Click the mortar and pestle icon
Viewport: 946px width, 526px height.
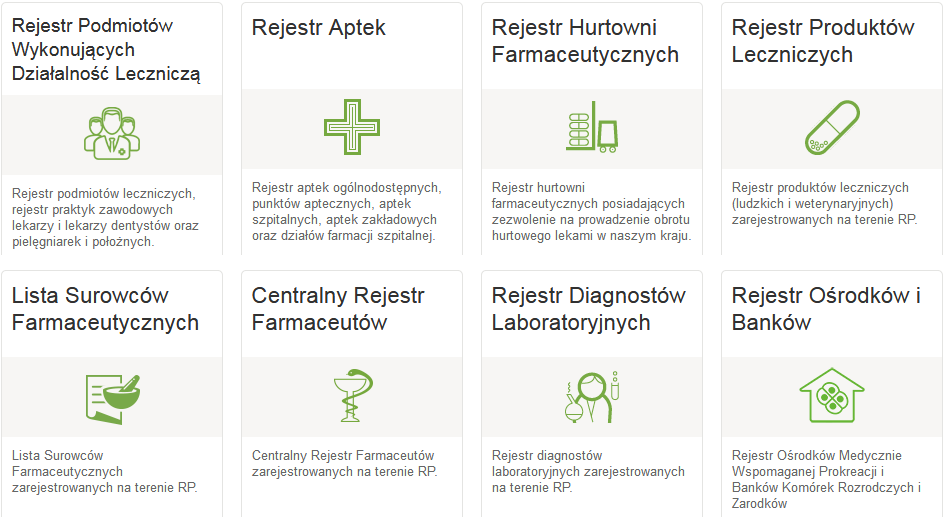pyautogui.click(x=111, y=396)
